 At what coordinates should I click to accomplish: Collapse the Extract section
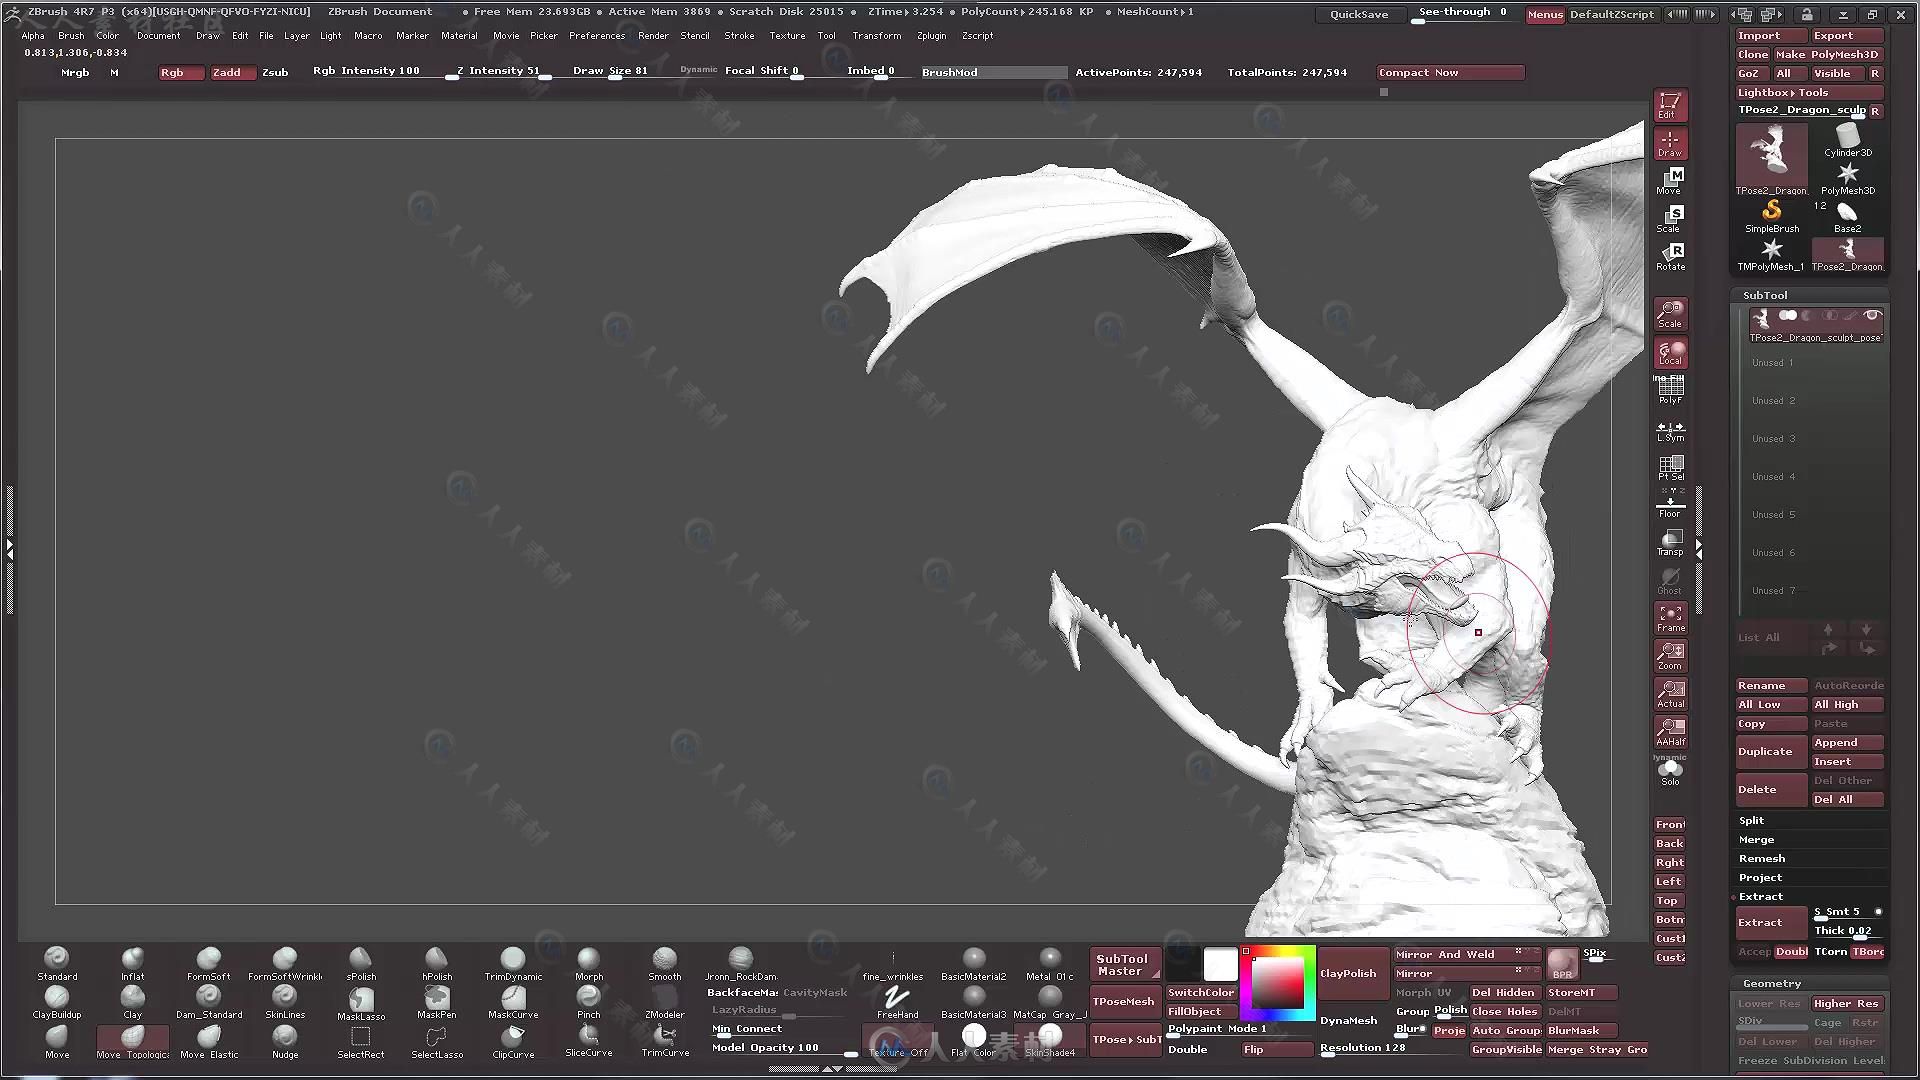pyautogui.click(x=1760, y=896)
